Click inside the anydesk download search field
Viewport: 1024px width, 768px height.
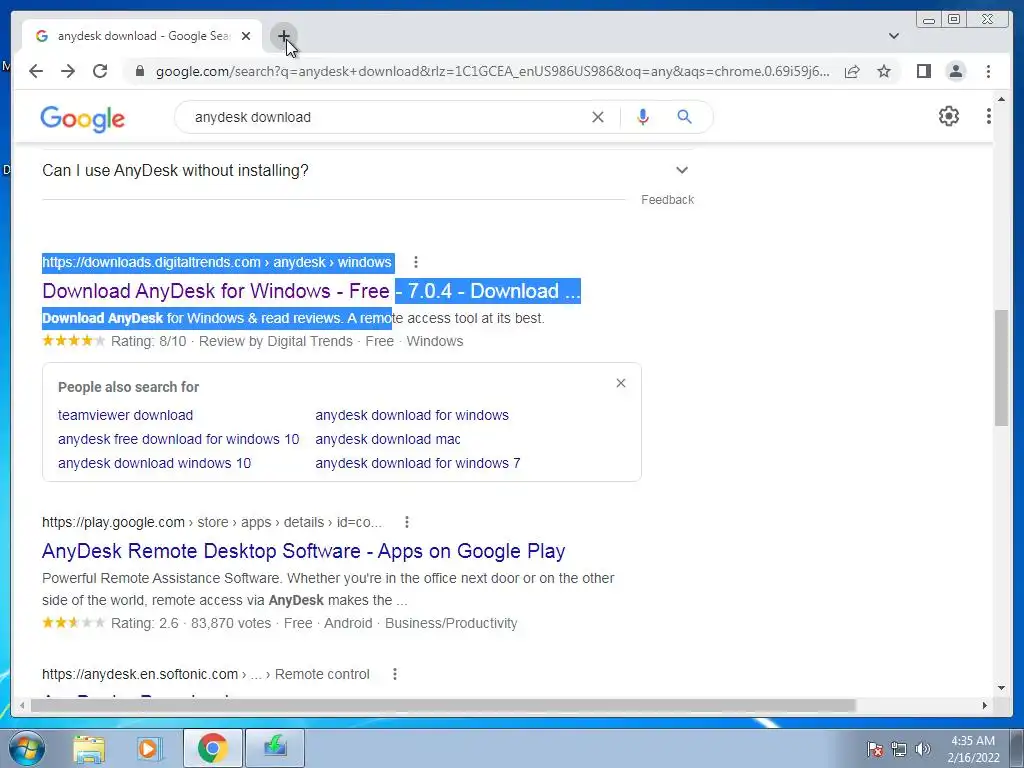[x=385, y=117]
